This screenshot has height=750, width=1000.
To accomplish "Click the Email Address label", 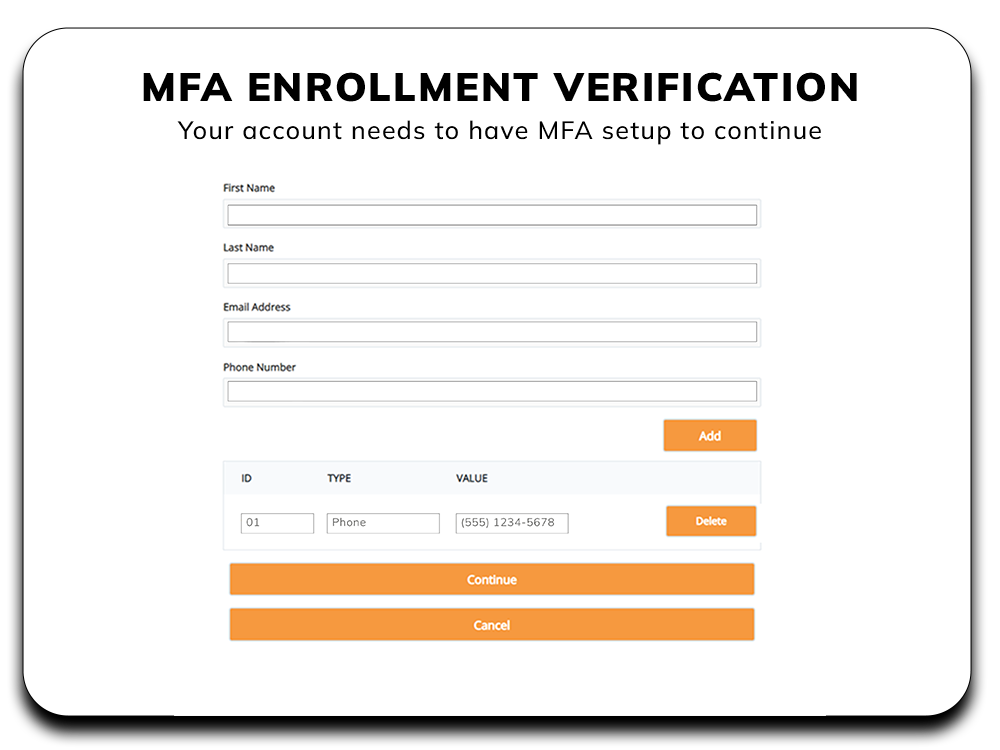I will point(256,307).
